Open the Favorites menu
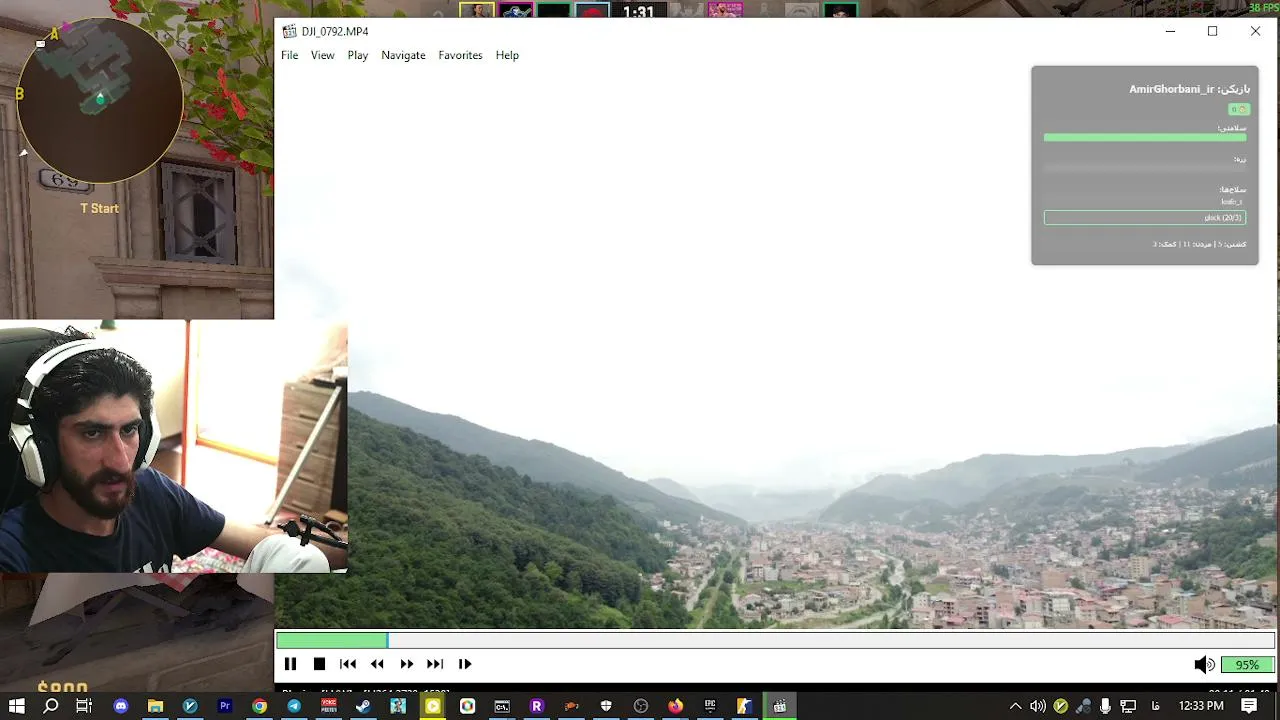 pos(460,55)
